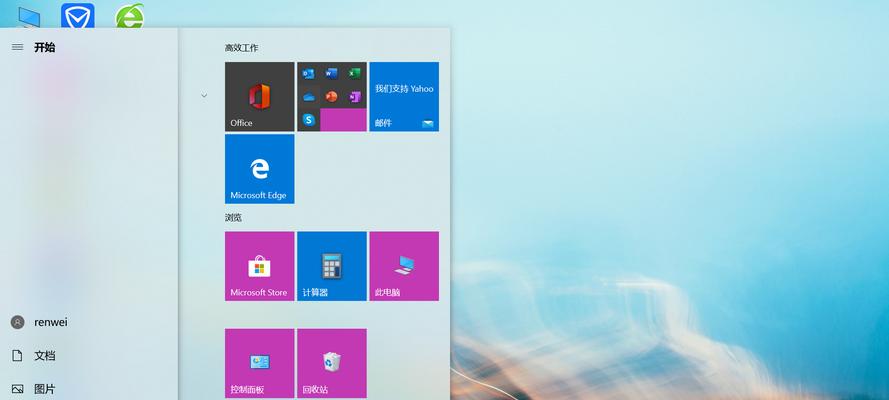Screen dimensions: 889x400
Task: Open OneNote in the Office apps tile
Action: pos(355,97)
